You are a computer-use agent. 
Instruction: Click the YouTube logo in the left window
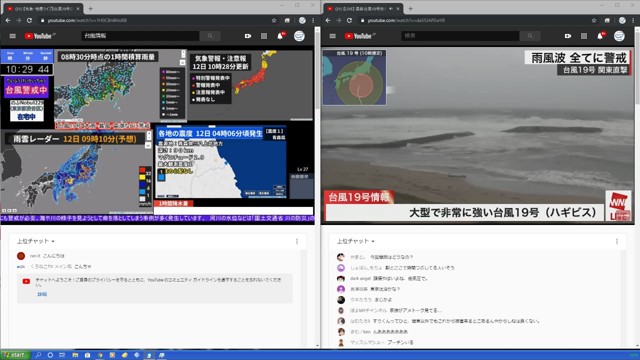pos(40,36)
